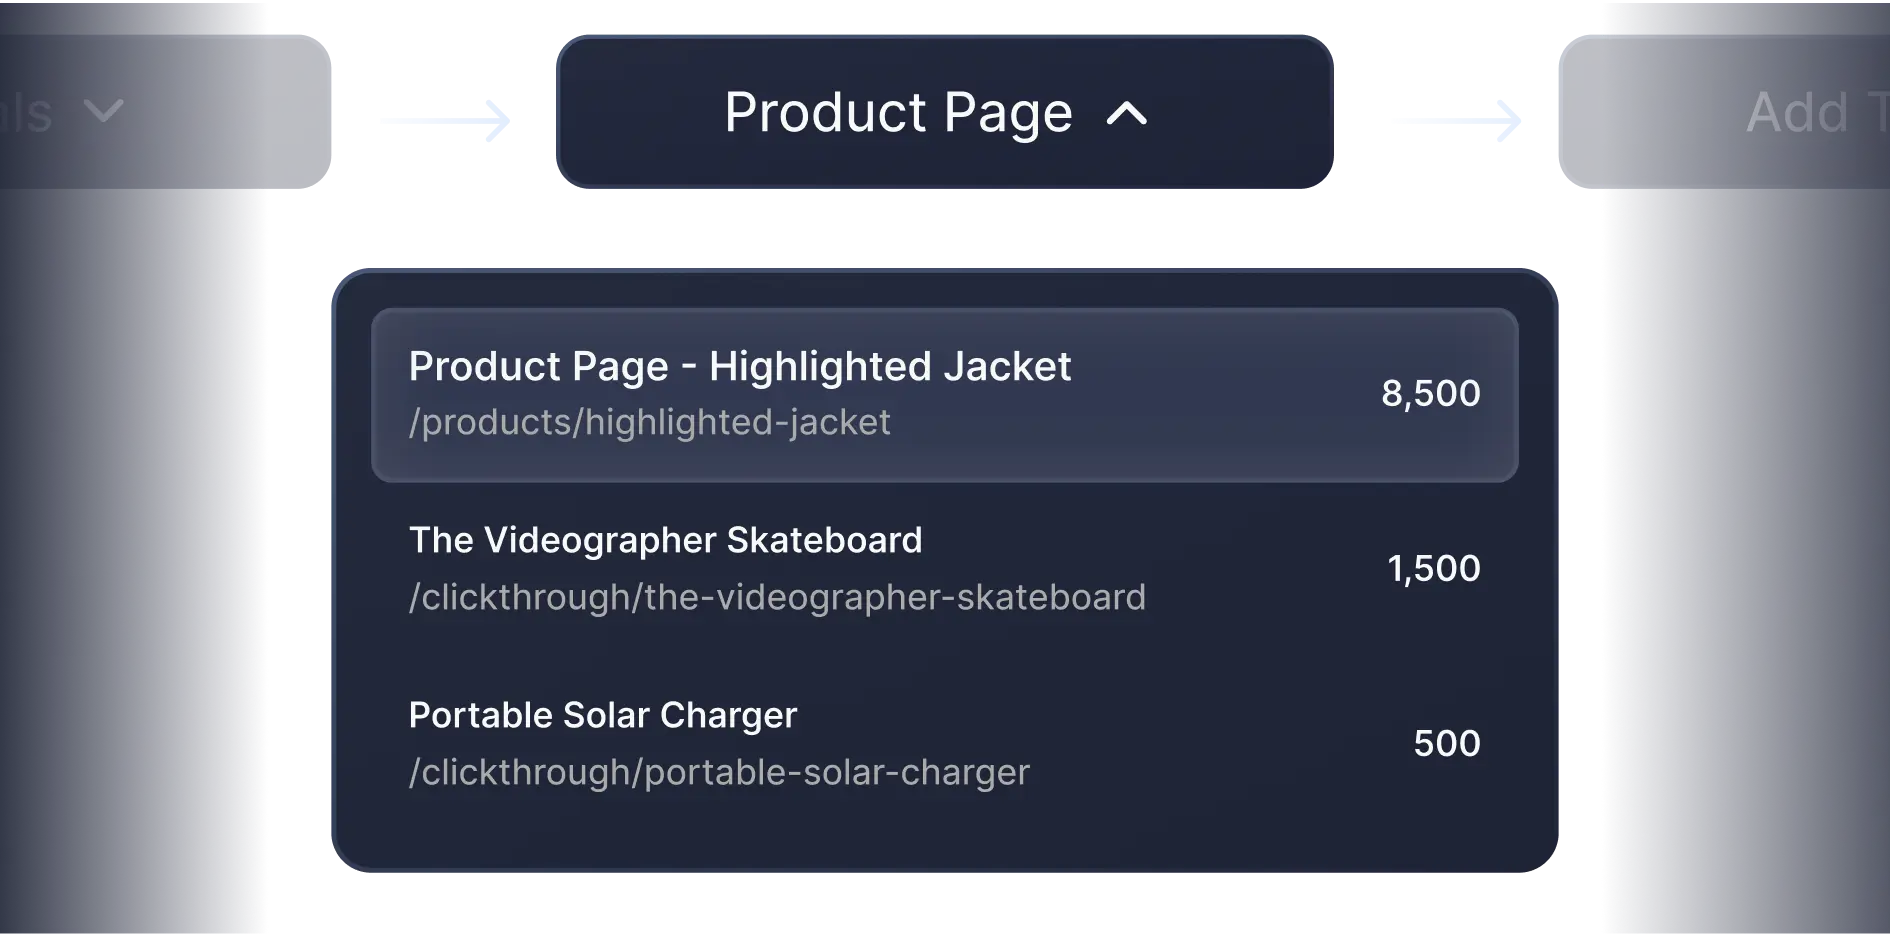1890x934 pixels.
Task: Click the left step label ending in "ls"
Action: point(28,112)
